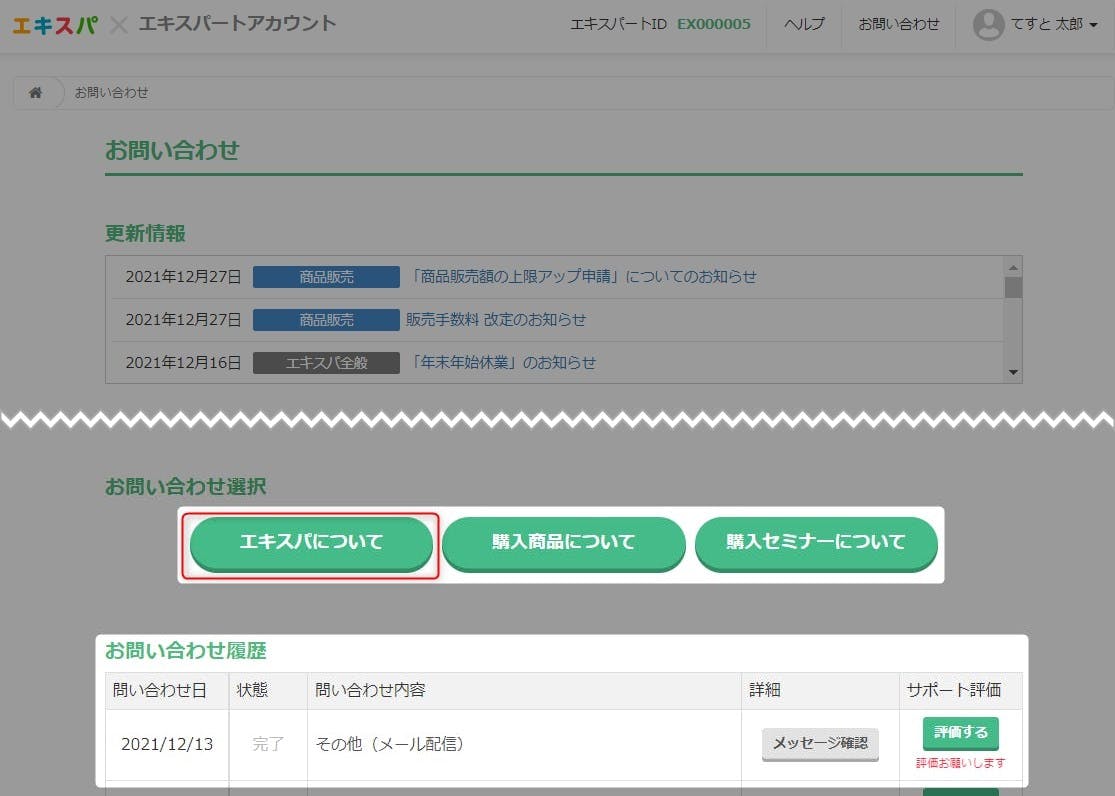The height and width of the screenshot is (796, 1115).
Task: Click the news list scroll up arrow
Action: 1013,267
